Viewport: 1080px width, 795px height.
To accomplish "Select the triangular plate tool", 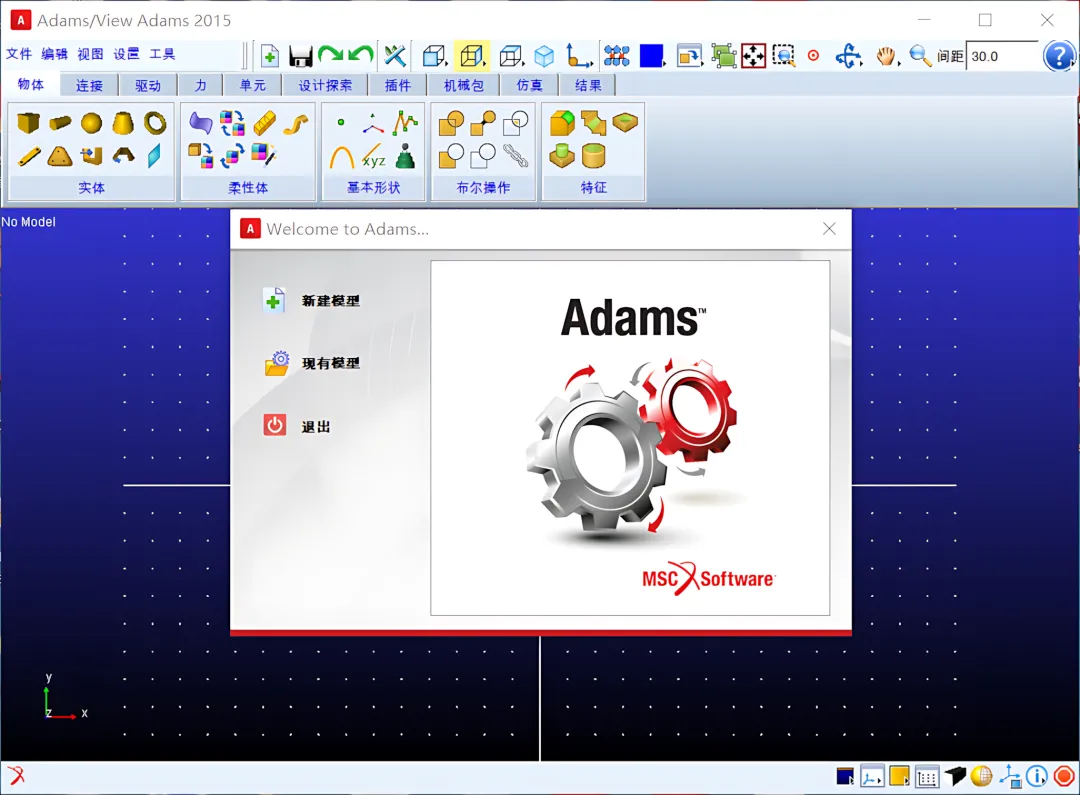I will (60, 156).
